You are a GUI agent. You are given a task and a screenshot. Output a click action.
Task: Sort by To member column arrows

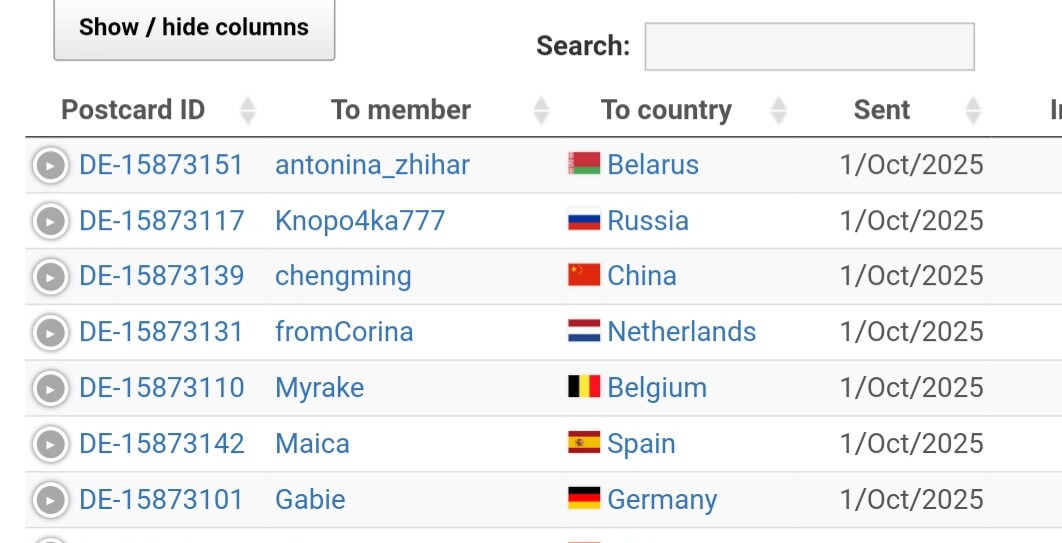pos(541,110)
